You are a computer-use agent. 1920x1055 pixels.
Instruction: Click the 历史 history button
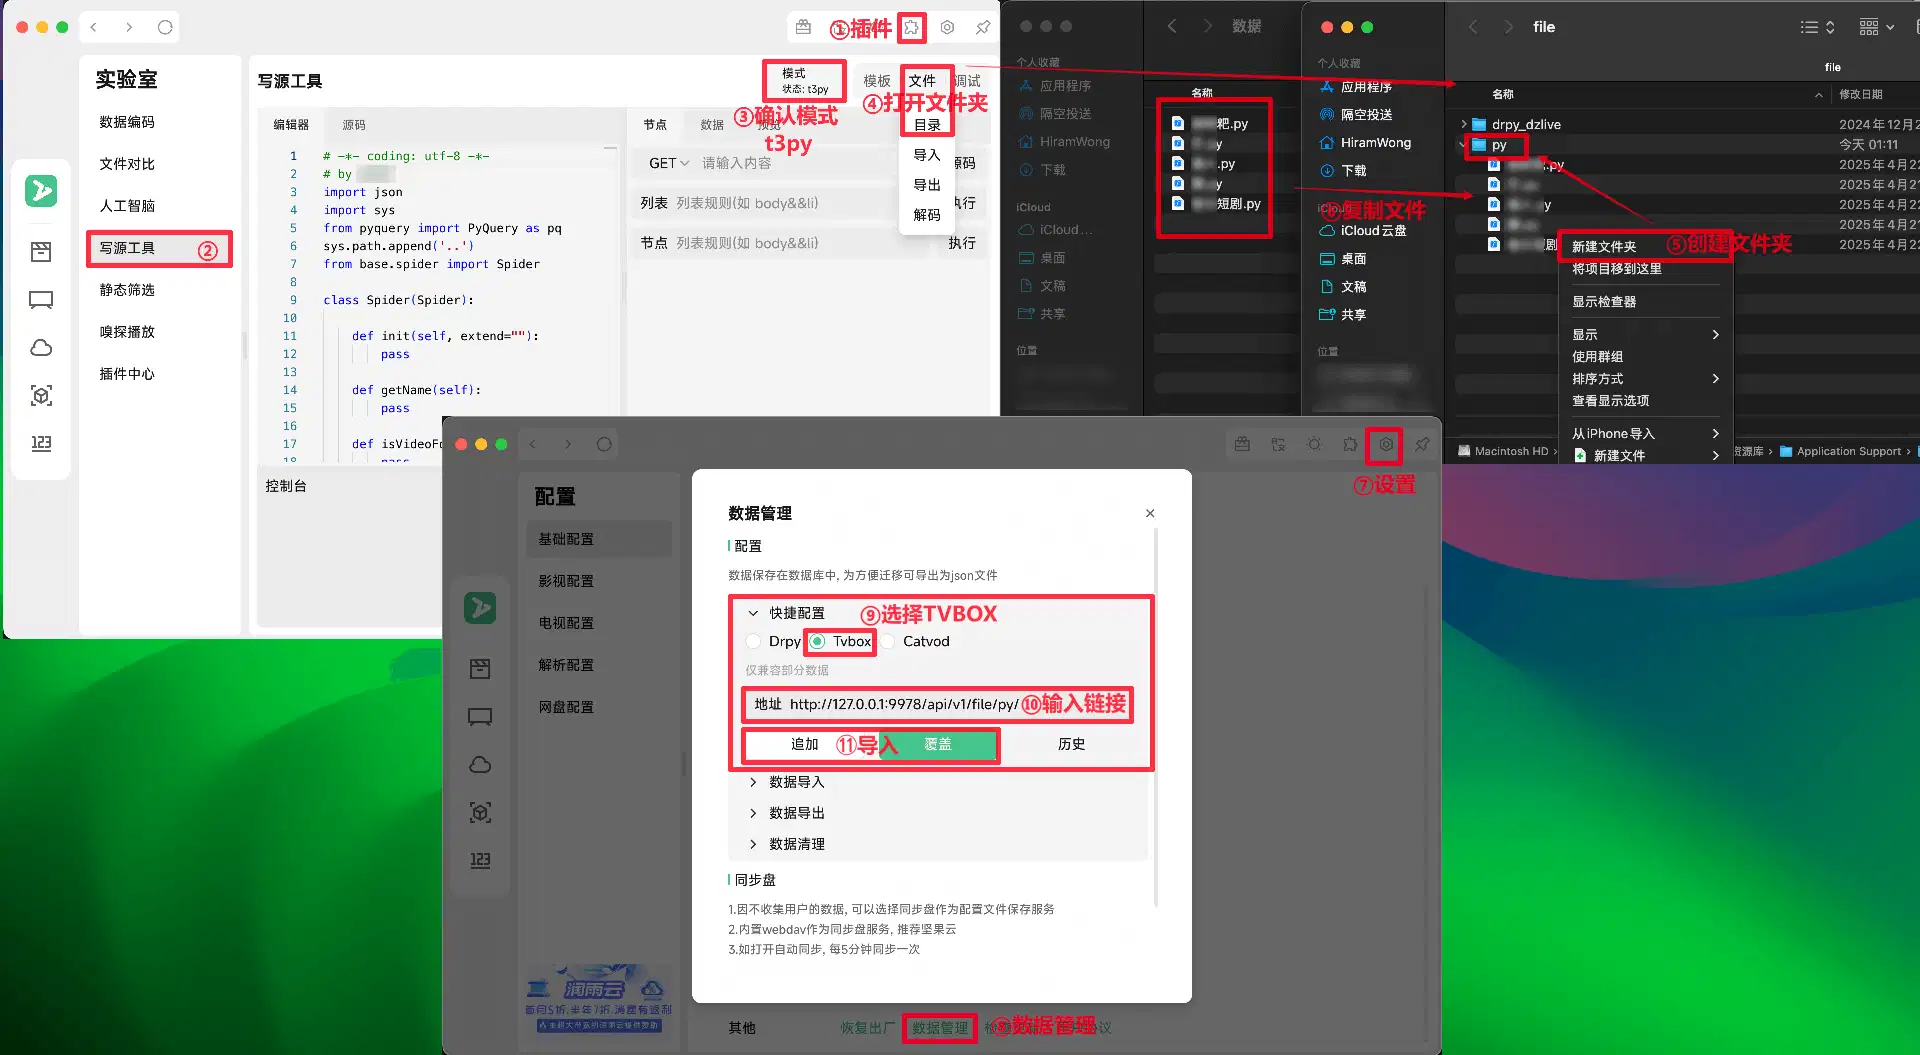[x=1071, y=744]
